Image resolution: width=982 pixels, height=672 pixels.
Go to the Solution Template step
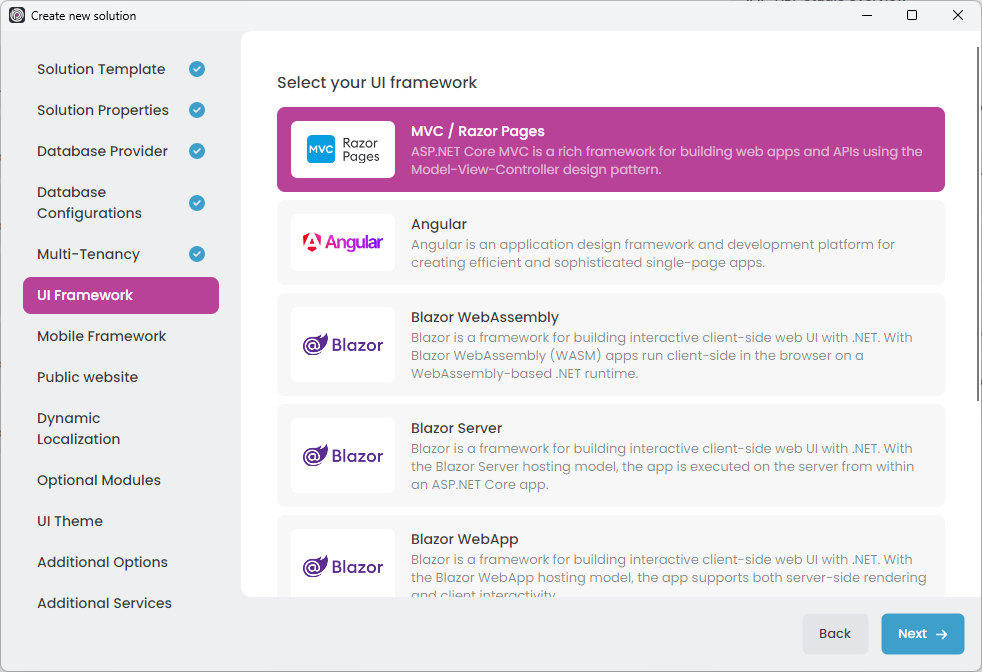click(121, 69)
